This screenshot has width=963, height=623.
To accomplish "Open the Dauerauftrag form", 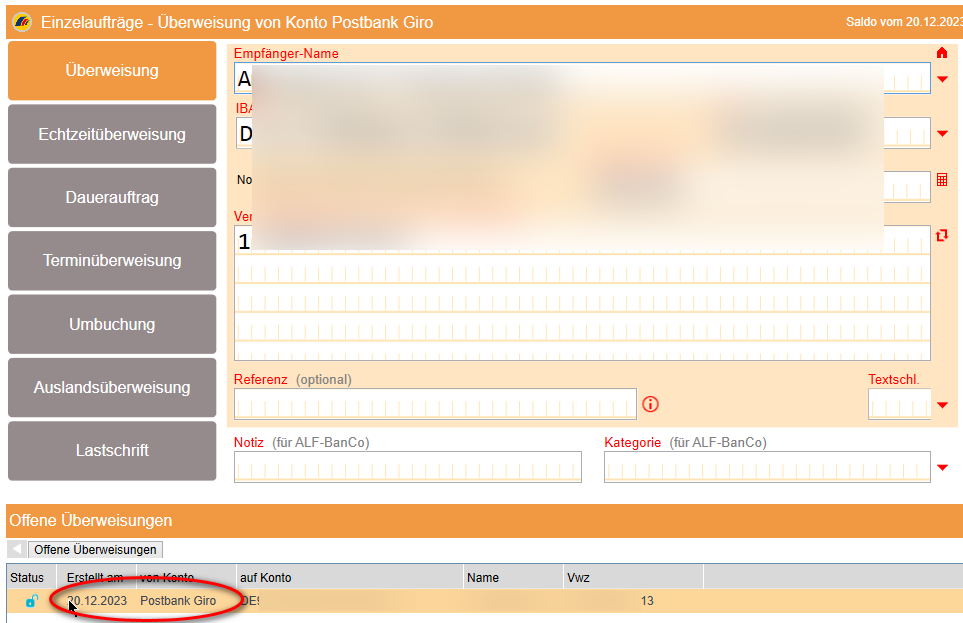I will click(x=112, y=197).
